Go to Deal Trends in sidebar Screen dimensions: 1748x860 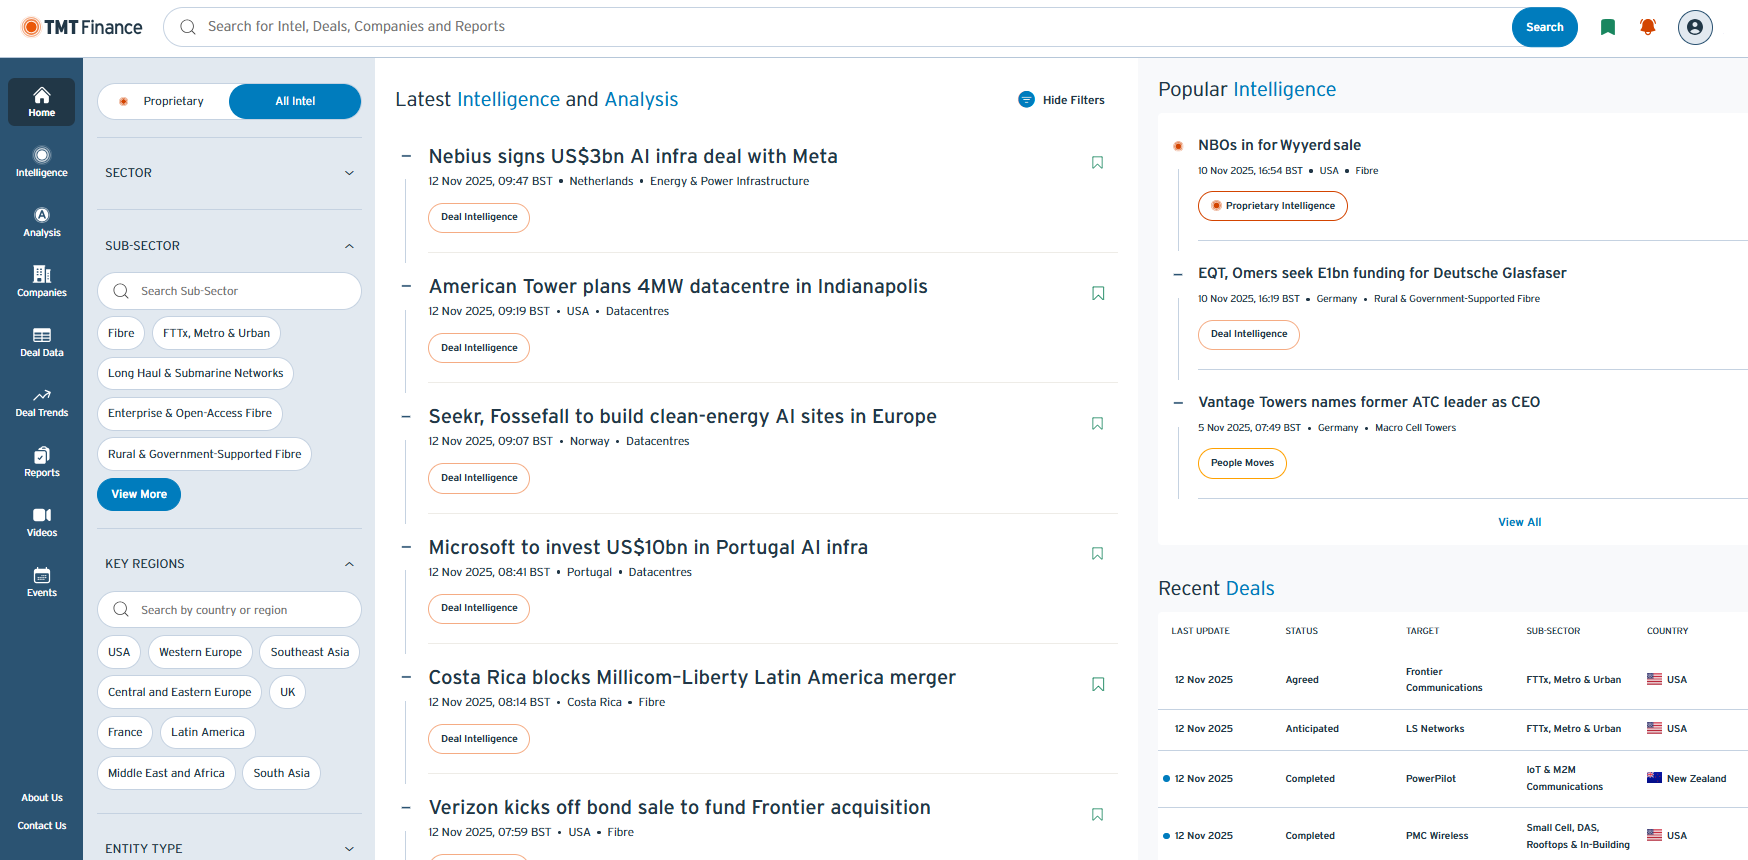(x=42, y=402)
